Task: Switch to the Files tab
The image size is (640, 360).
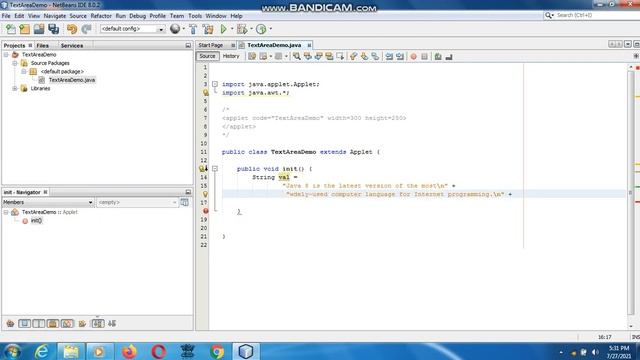Action: tap(42, 46)
